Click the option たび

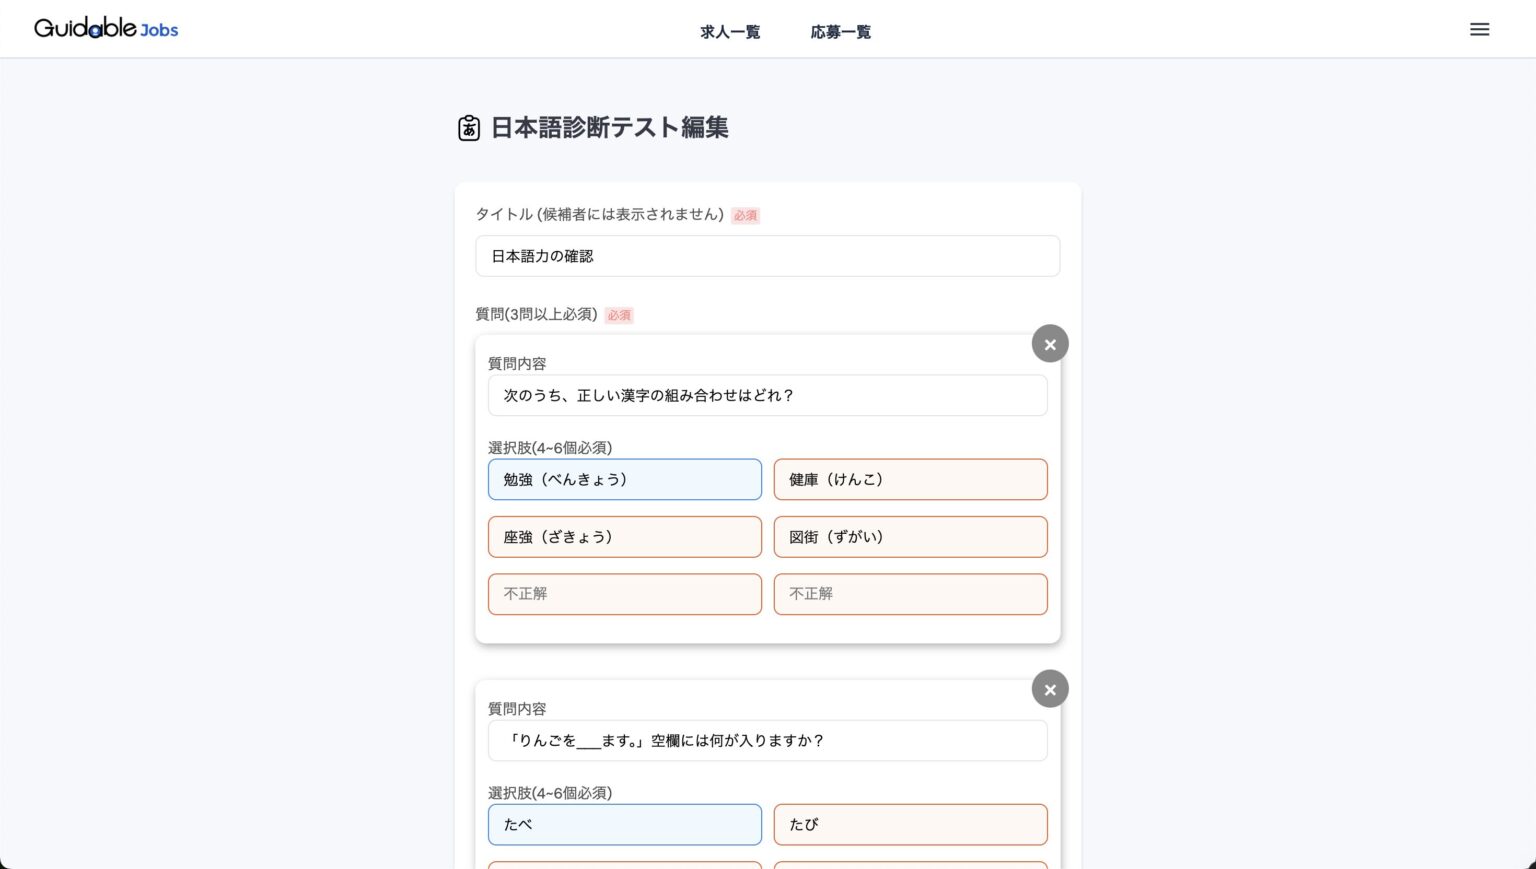910,824
